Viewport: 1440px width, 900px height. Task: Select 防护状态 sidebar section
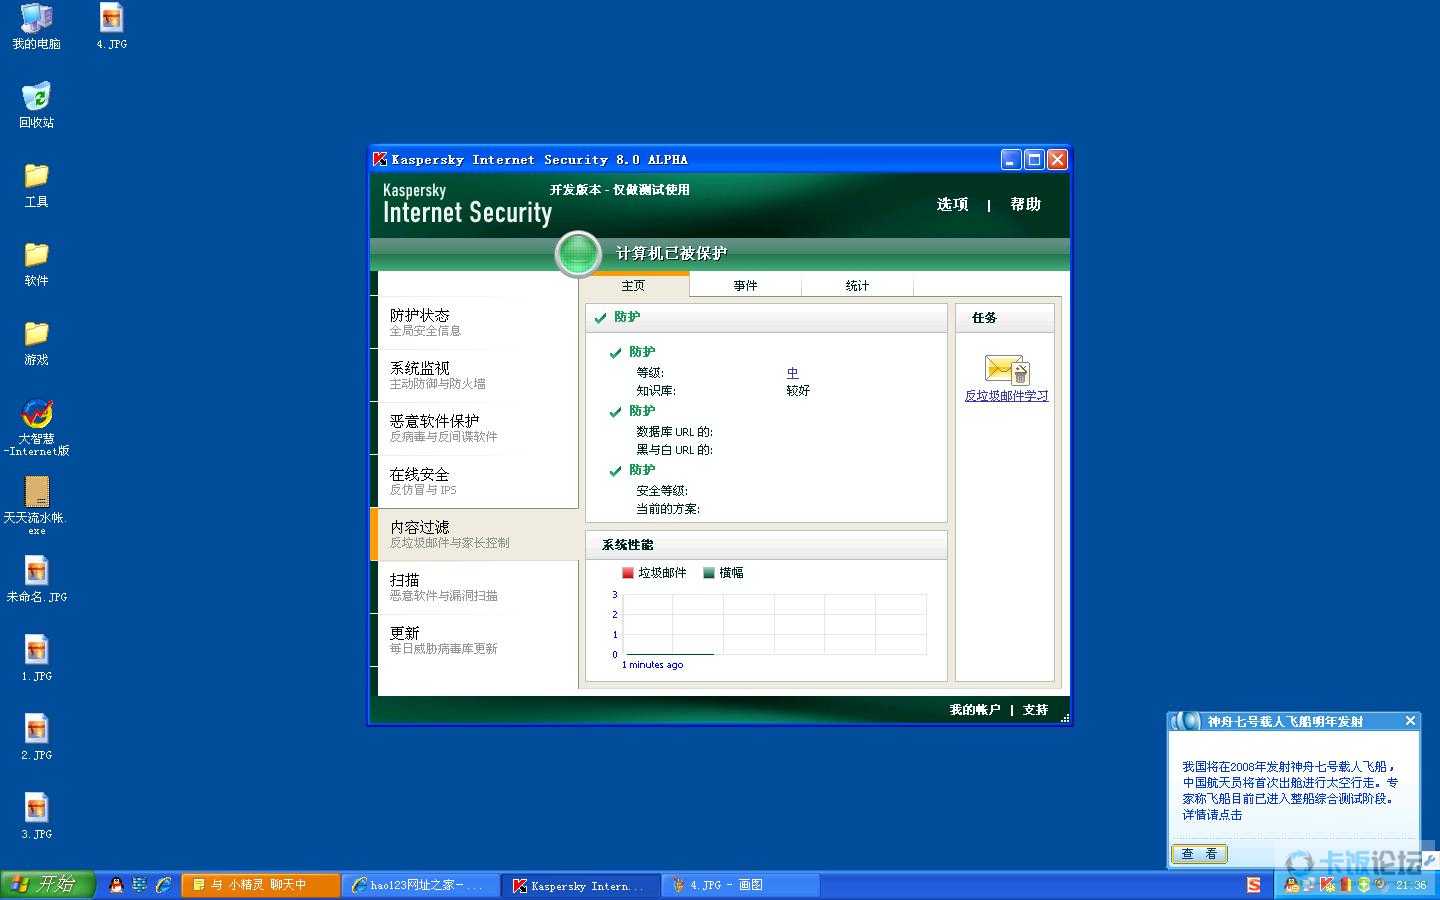(478, 322)
